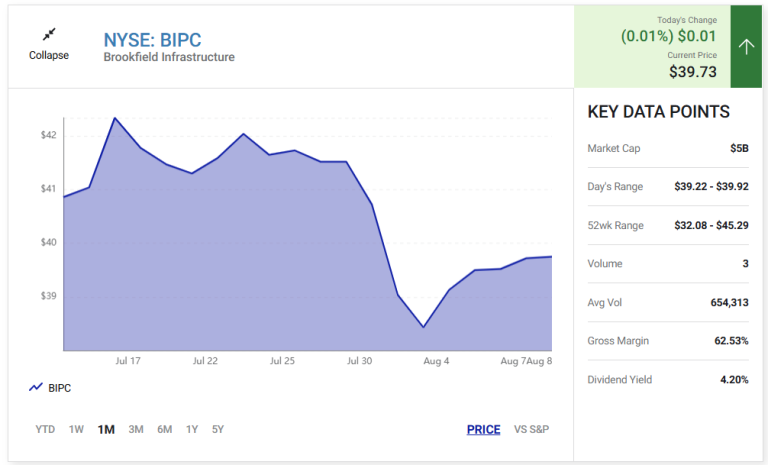Click the chart peak near Jul 17
Screen dimensions: 768x465
(115, 118)
